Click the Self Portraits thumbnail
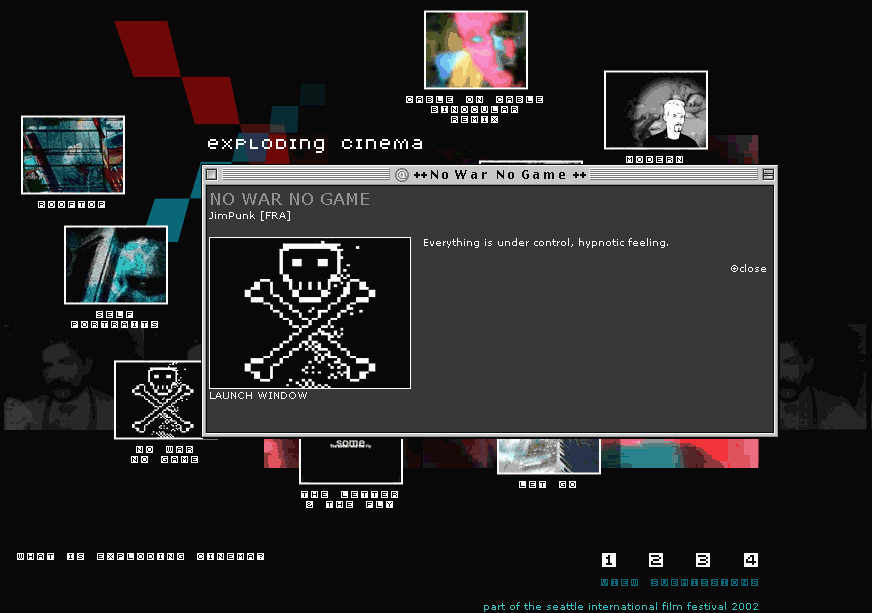The image size is (872, 613). point(115,264)
